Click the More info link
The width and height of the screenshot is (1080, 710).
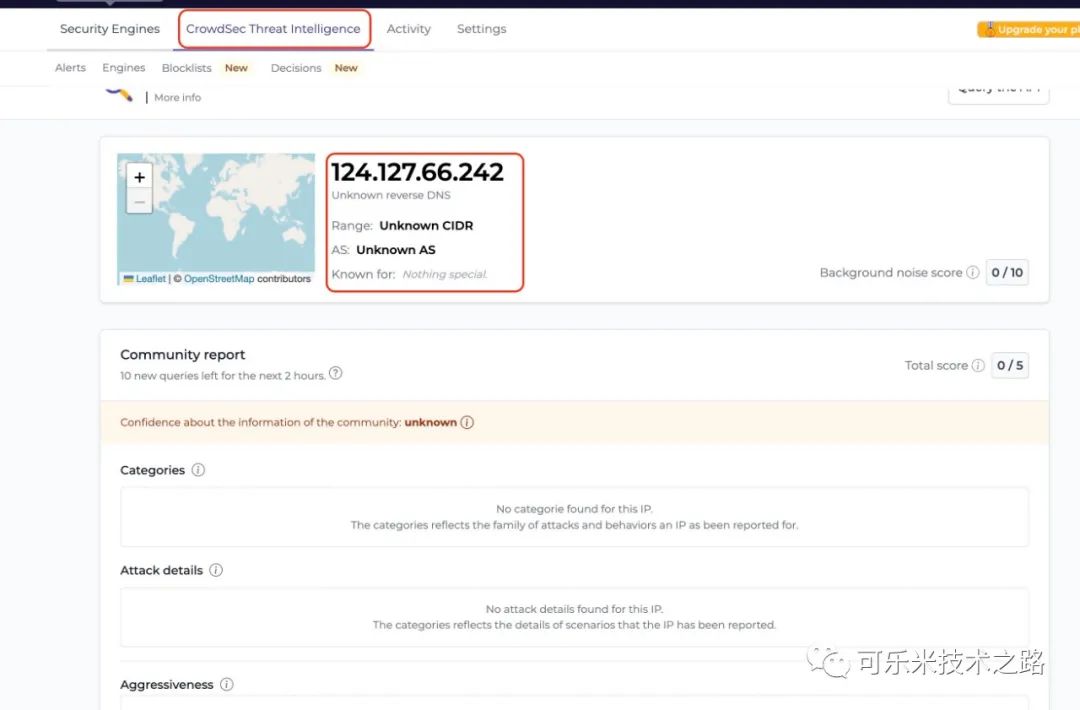point(177,97)
